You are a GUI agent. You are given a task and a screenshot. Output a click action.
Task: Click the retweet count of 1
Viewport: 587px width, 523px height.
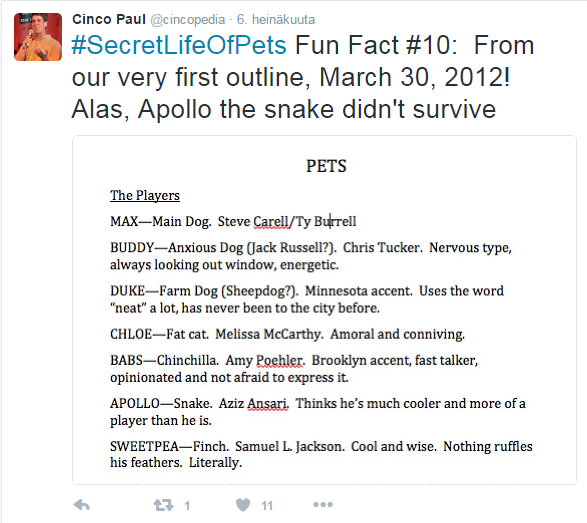(x=187, y=506)
